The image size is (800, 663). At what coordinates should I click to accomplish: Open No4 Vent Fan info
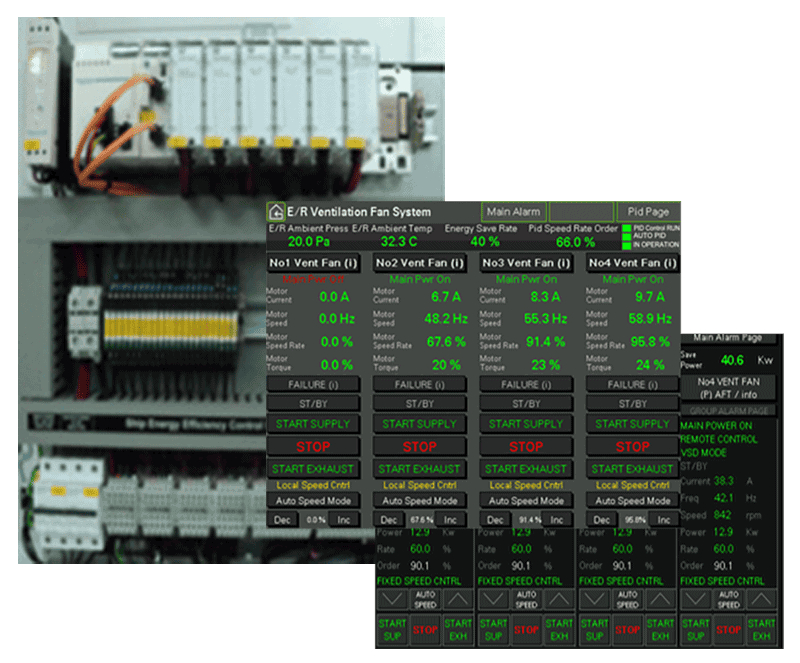tap(633, 263)
